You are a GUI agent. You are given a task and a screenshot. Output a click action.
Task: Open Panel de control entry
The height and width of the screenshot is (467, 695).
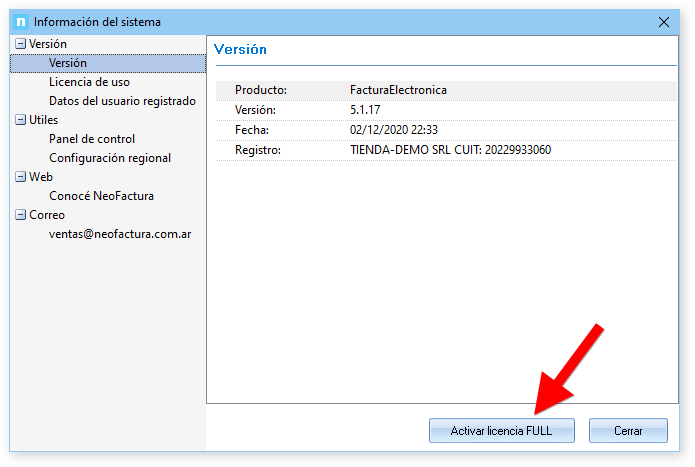[x=92, y=139]
